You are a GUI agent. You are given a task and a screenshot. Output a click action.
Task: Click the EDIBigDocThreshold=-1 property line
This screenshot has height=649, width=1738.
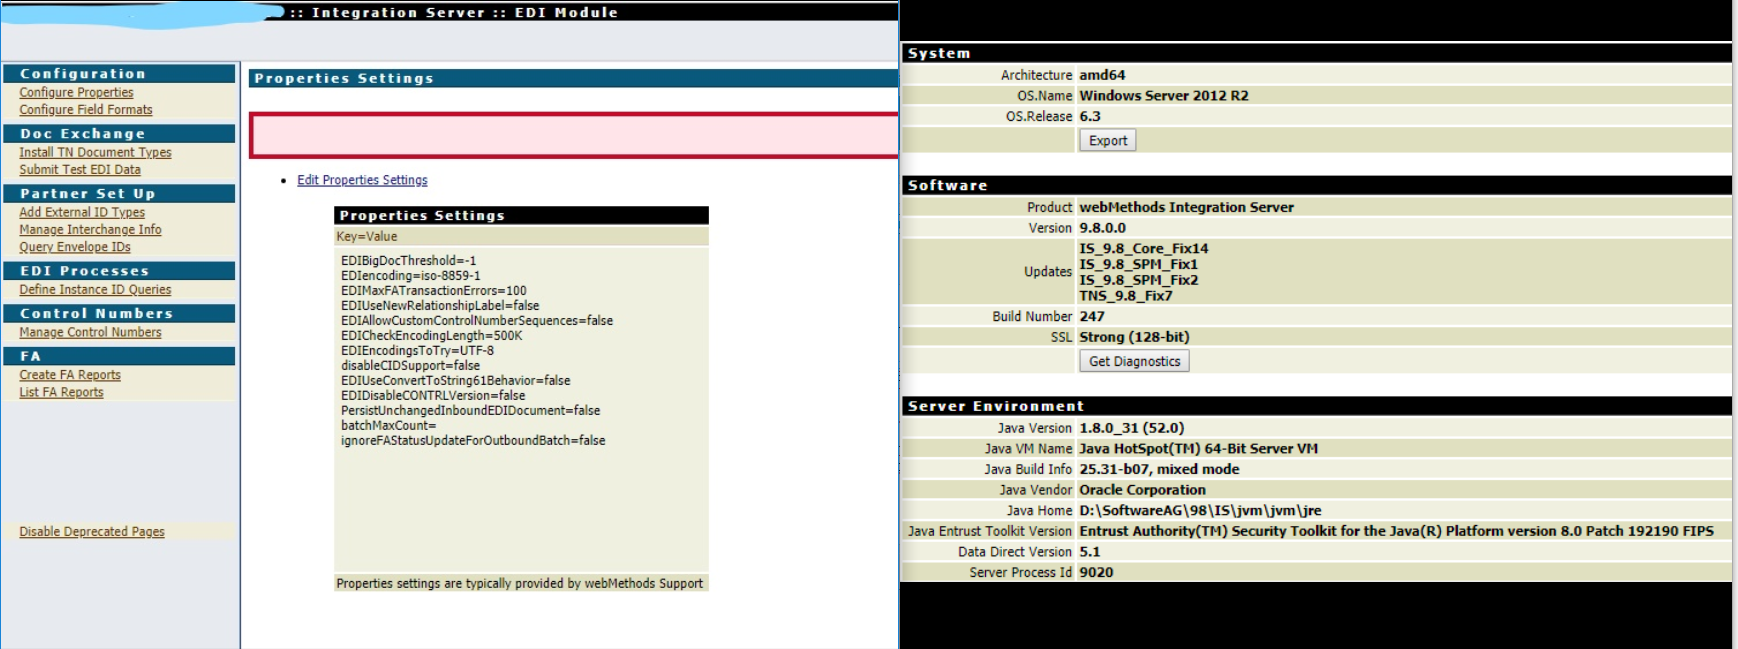point(408,261)
